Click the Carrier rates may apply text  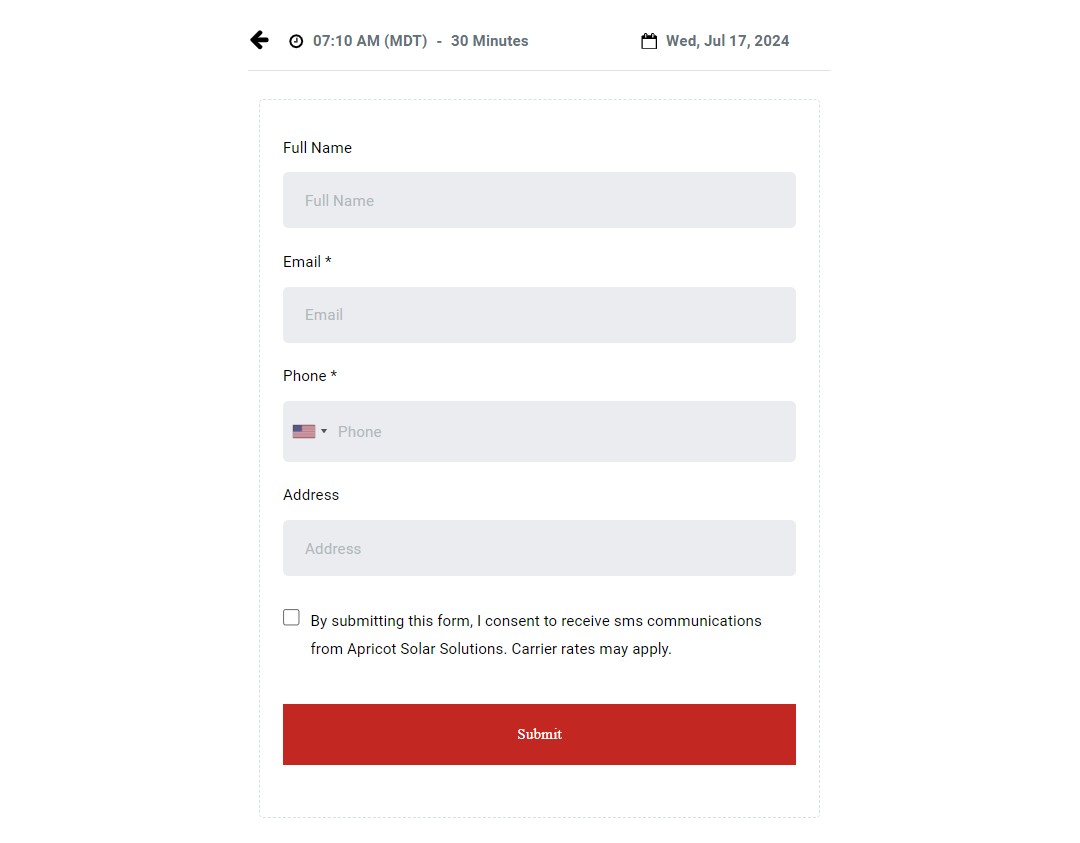[x=592, y=649]
